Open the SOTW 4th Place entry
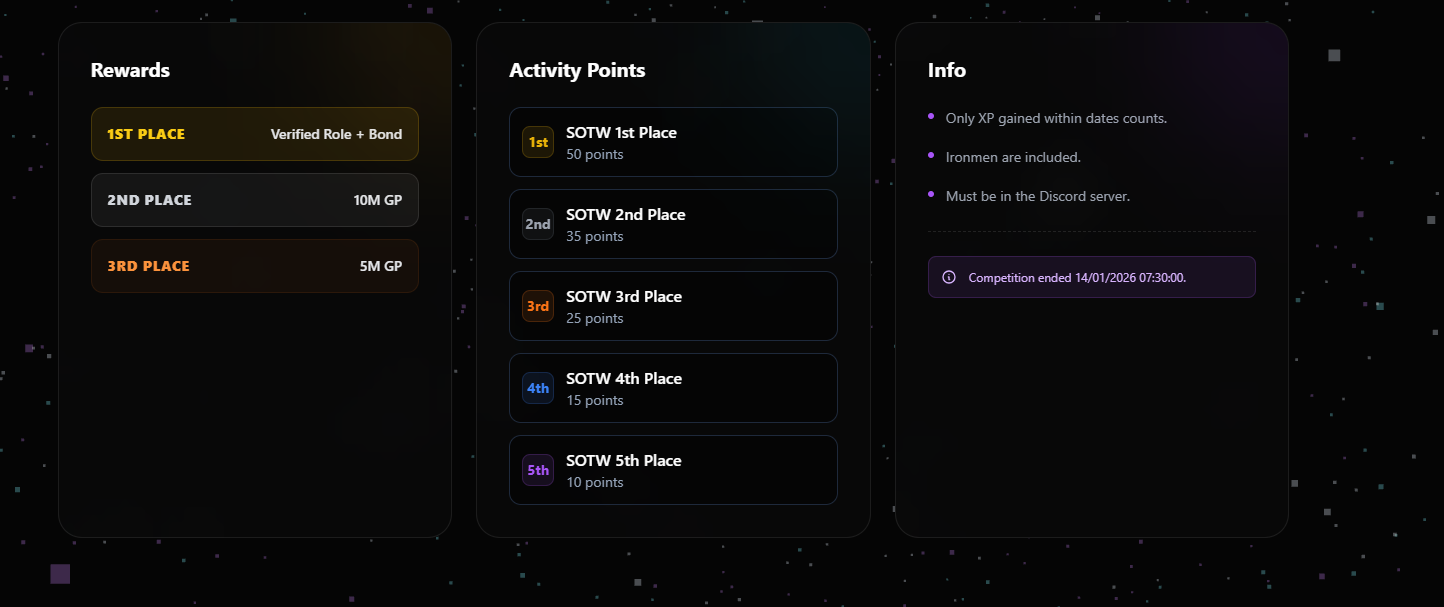Image resolution: width=1444 pixels, height=607 pixels. (673, 388)
